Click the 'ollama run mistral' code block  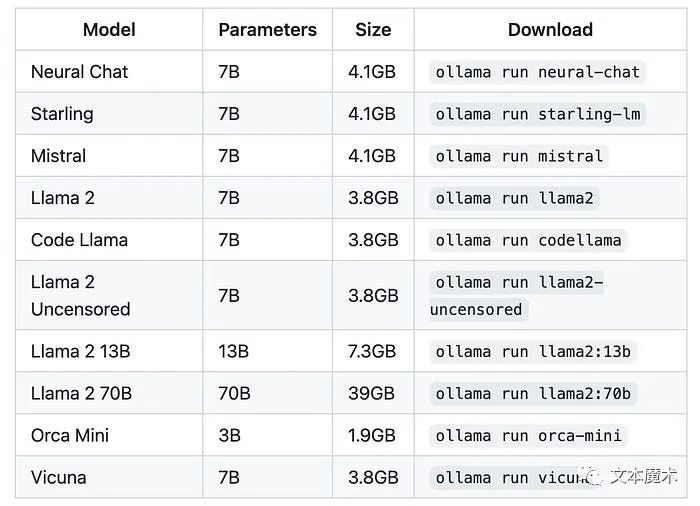click(x=519, y=156)
